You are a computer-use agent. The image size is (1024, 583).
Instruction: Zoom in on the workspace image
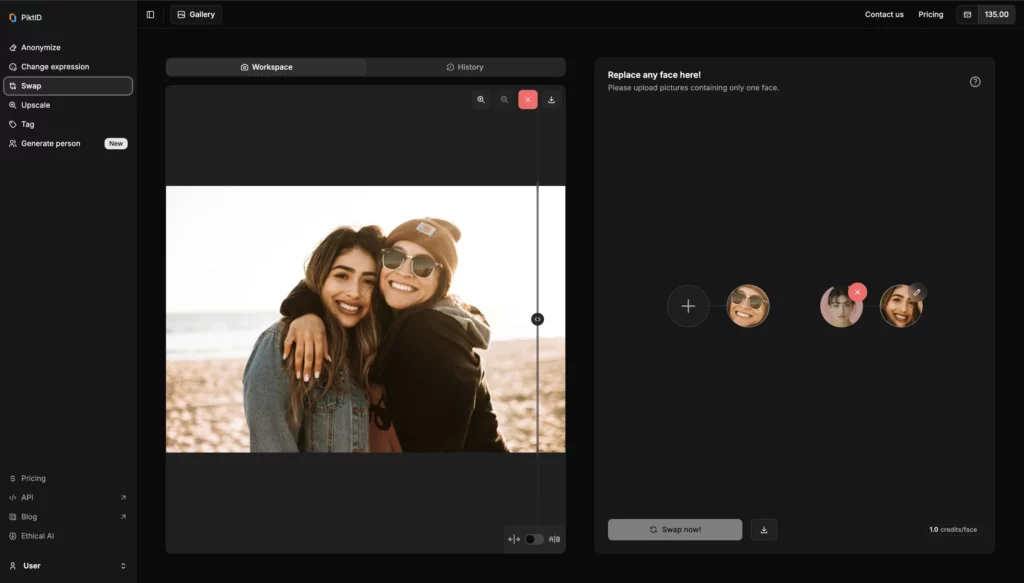coord(481,100)
